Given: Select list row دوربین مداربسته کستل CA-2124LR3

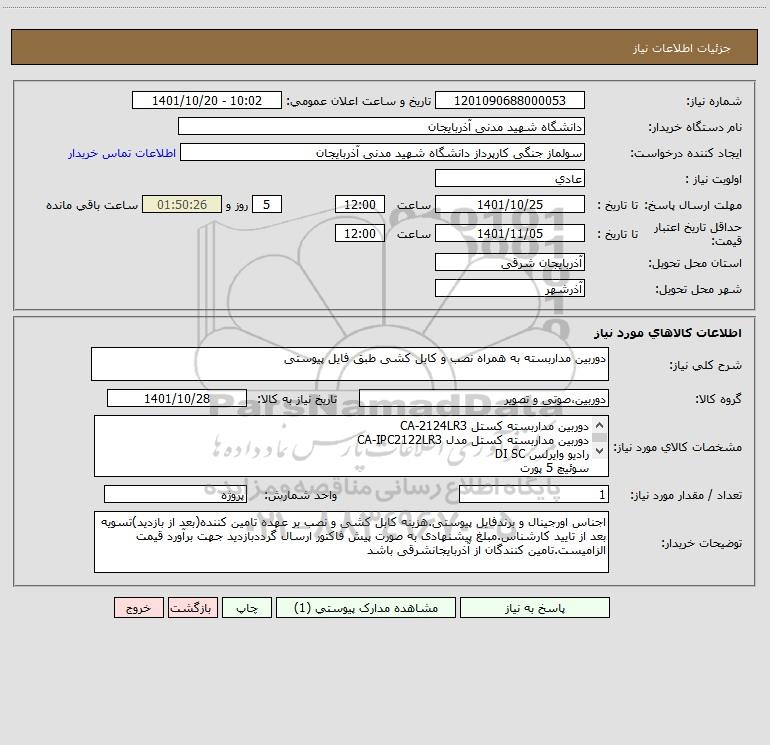Looking at the screenshot, I should coord(494,426).
